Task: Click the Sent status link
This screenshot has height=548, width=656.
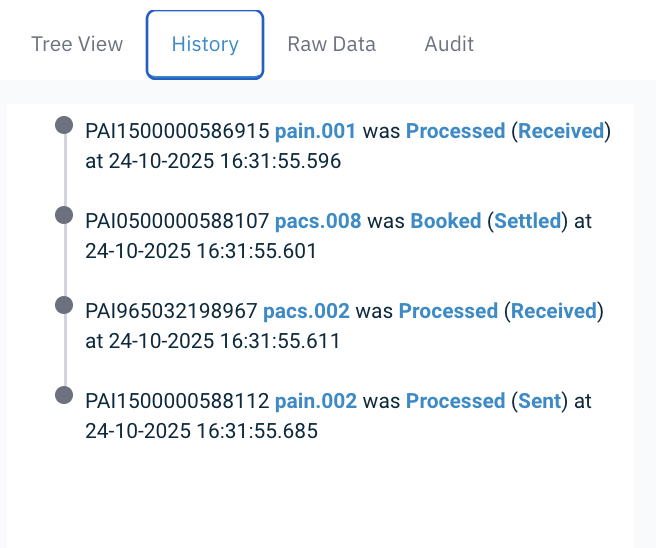Action: (539, 401)
